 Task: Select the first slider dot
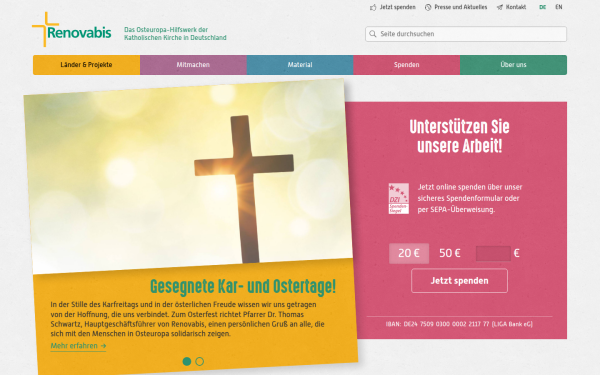tap(187, 361)
